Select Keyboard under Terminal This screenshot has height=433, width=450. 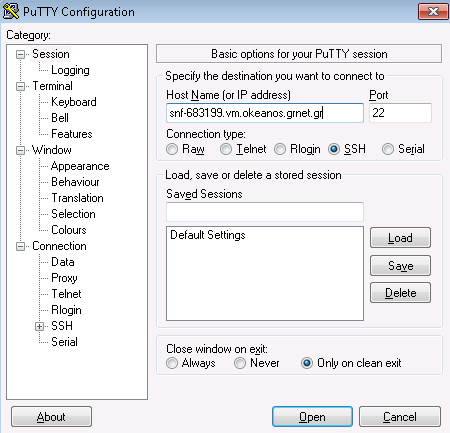click(x=74, y=102)
